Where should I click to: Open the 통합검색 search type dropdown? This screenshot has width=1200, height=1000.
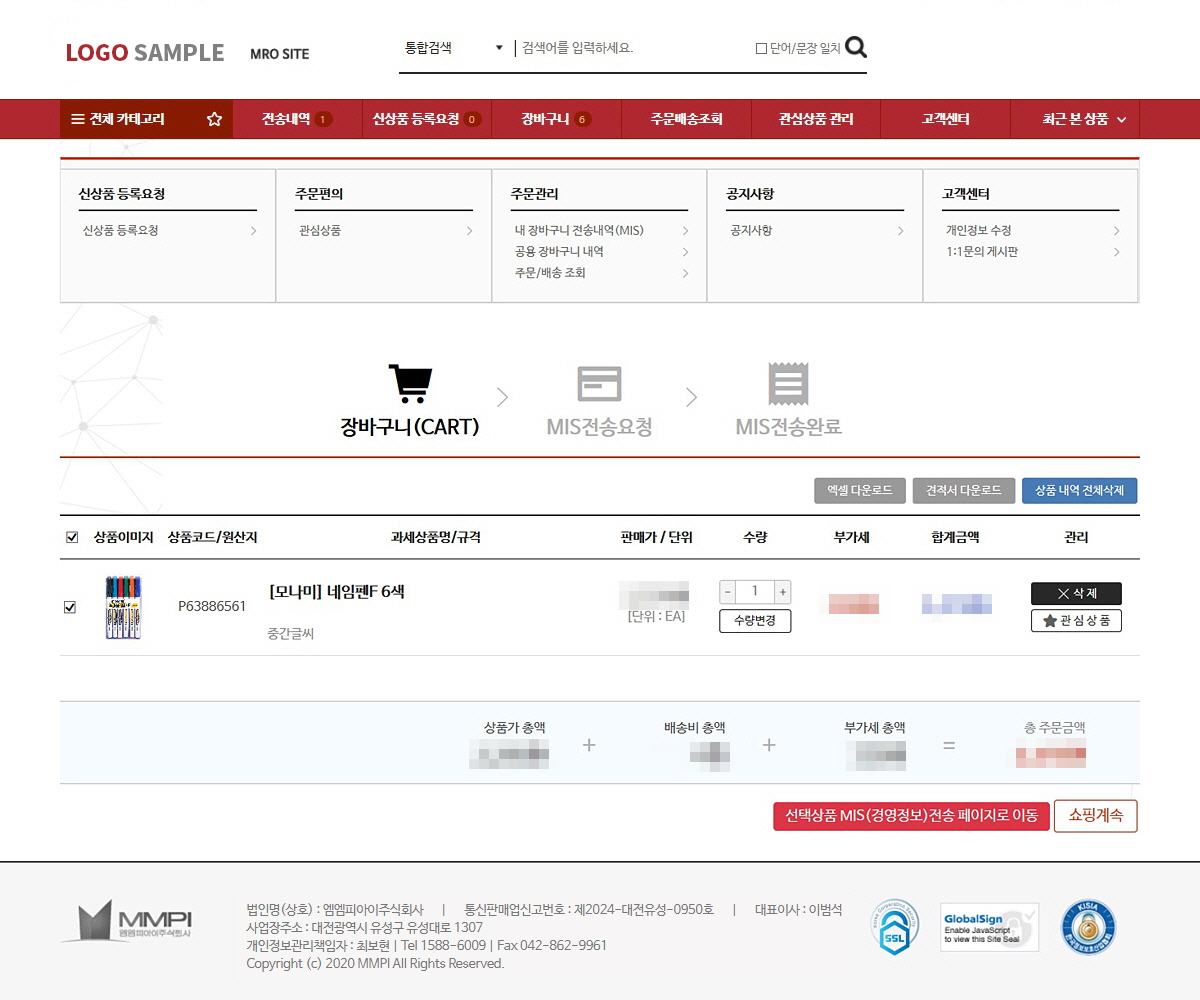453,48
